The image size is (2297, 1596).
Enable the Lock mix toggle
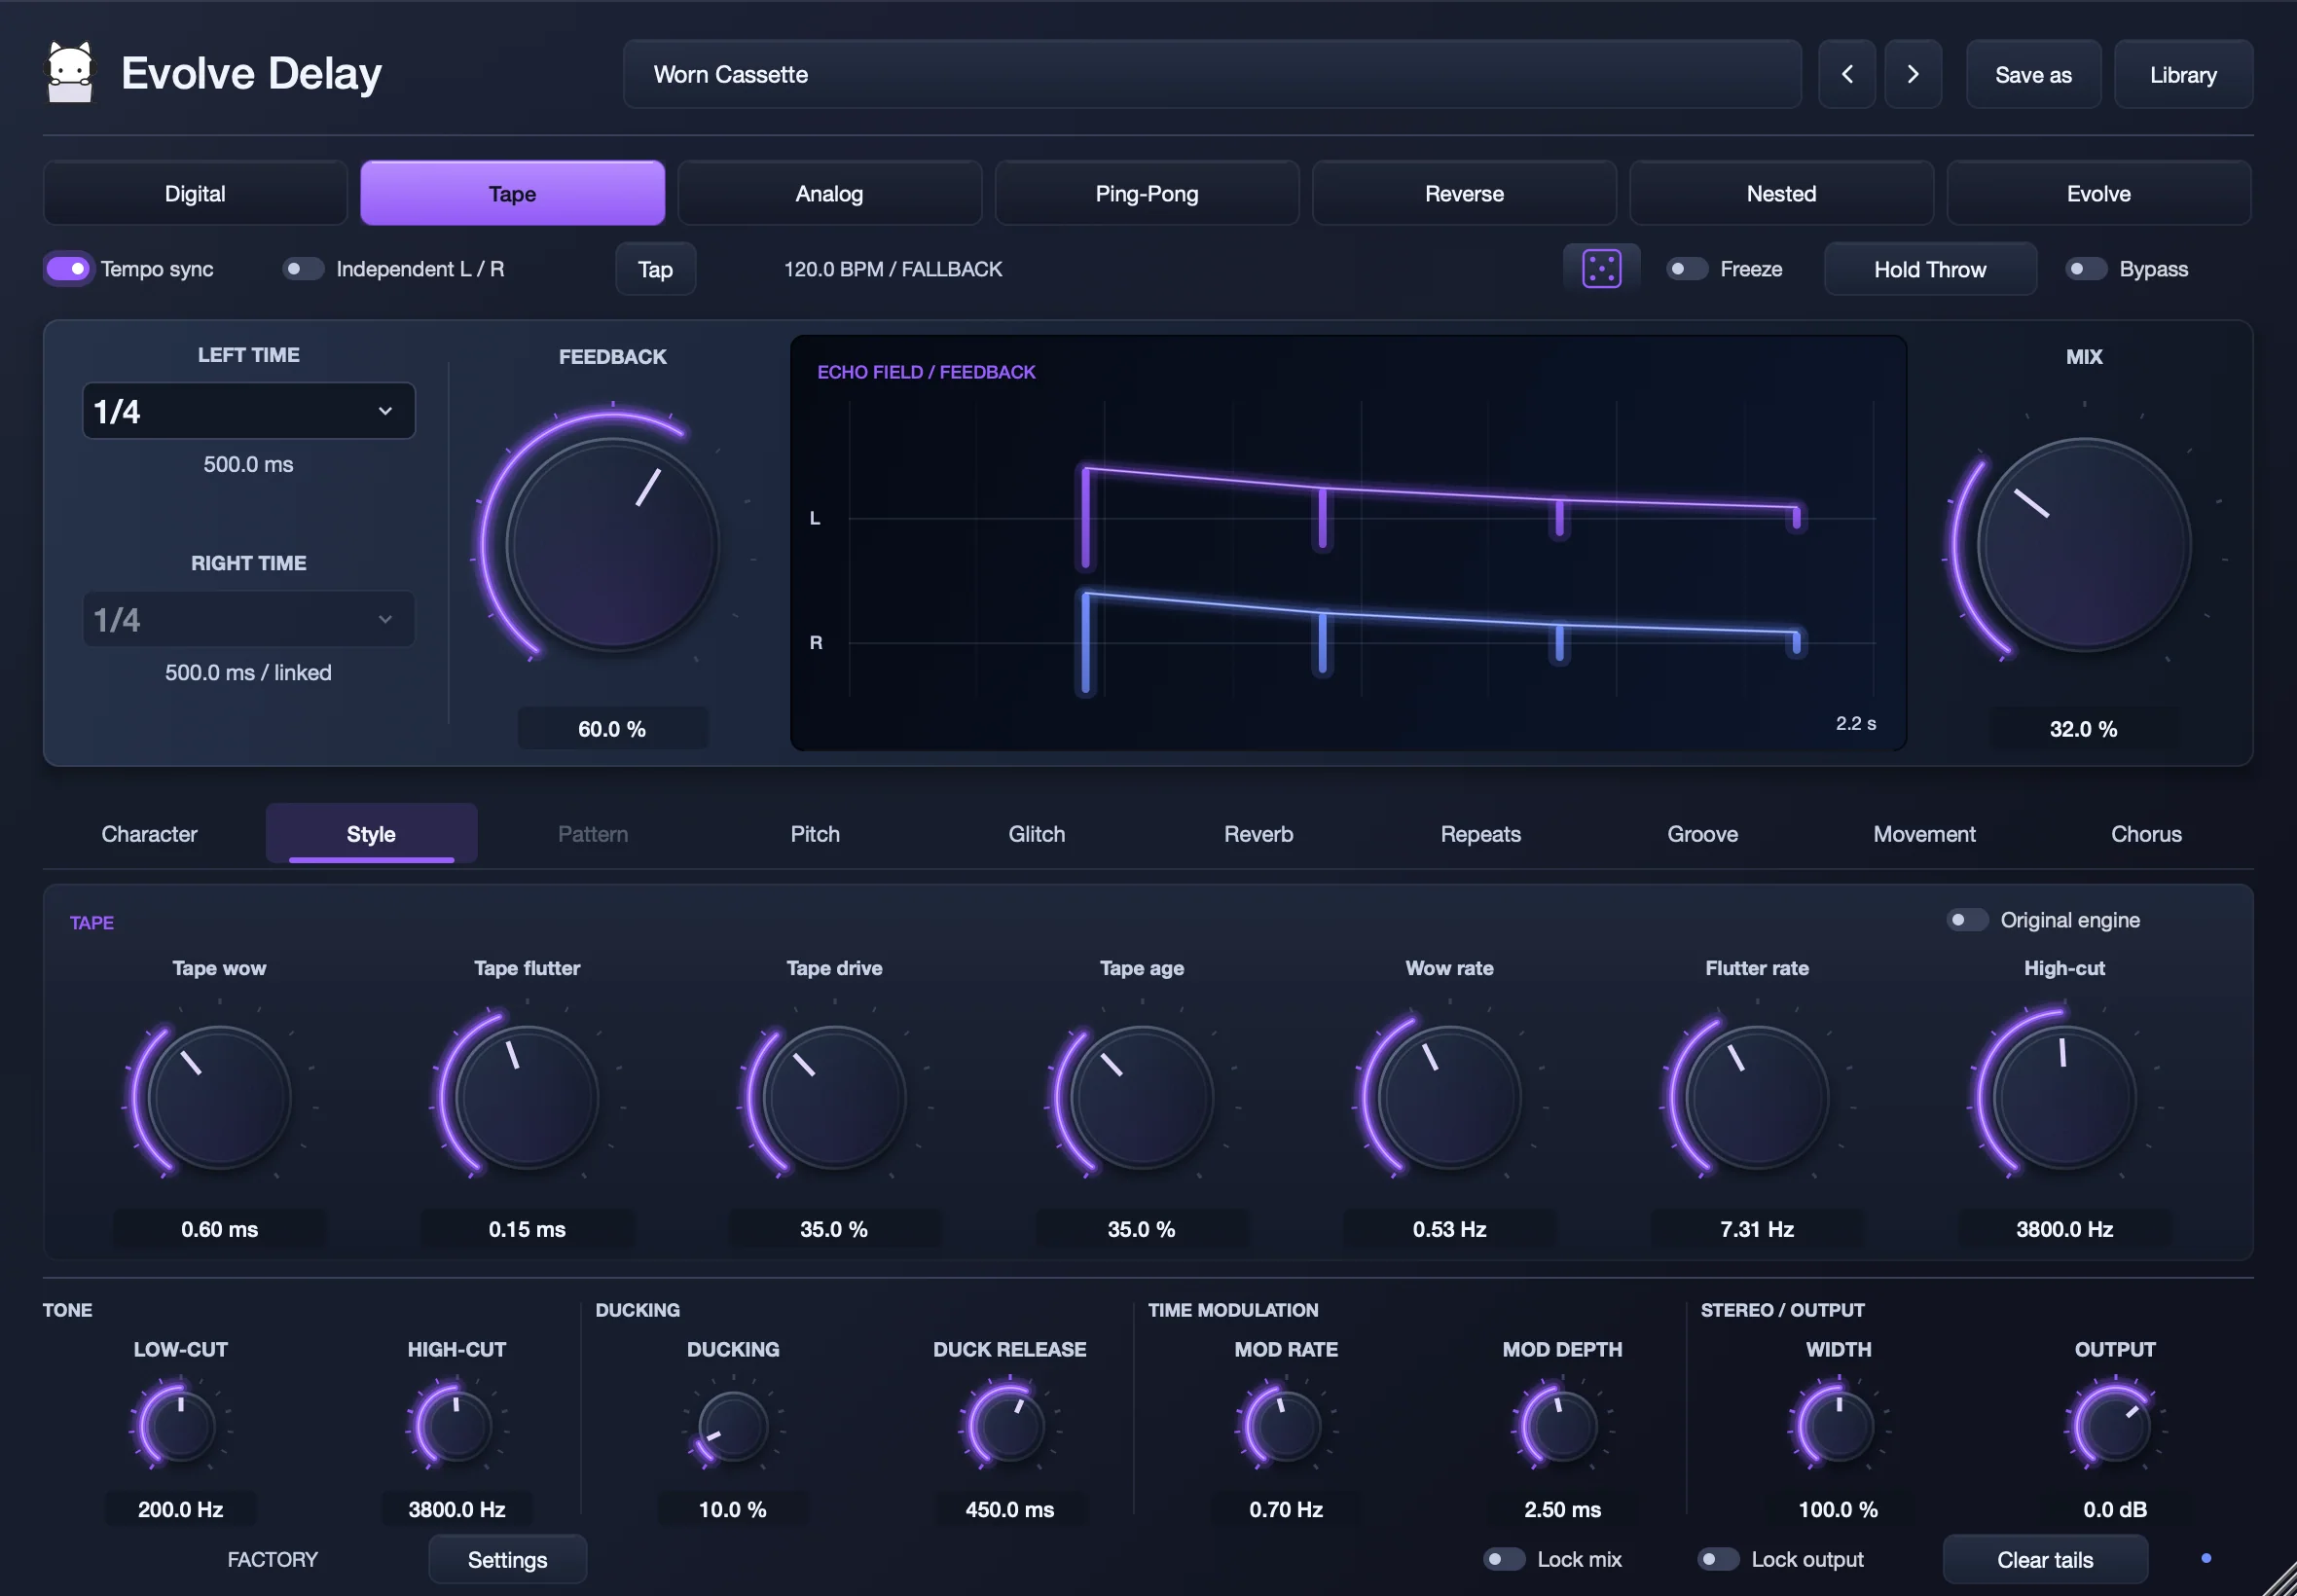click(x=1503, y=1558)
